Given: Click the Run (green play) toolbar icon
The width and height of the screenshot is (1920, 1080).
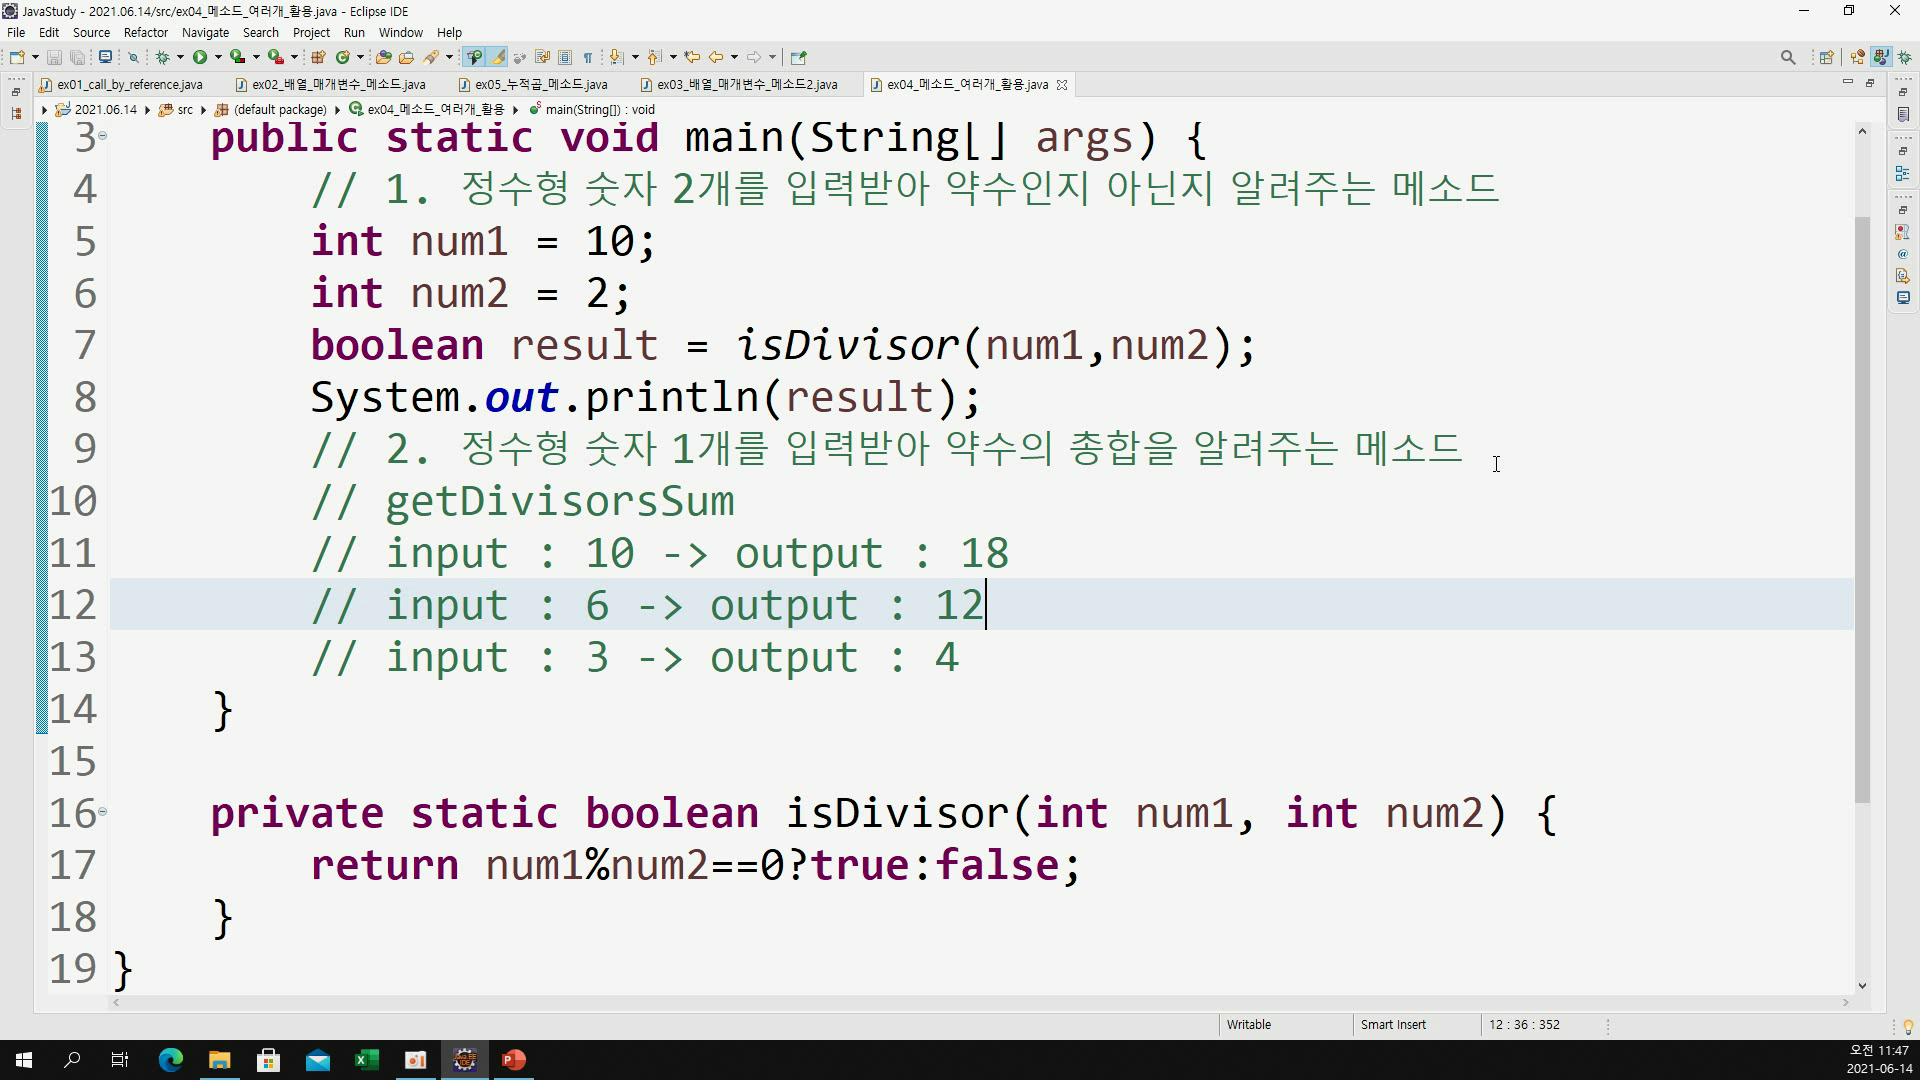Looking at the screenshot, I should click(x=200, y=57).
